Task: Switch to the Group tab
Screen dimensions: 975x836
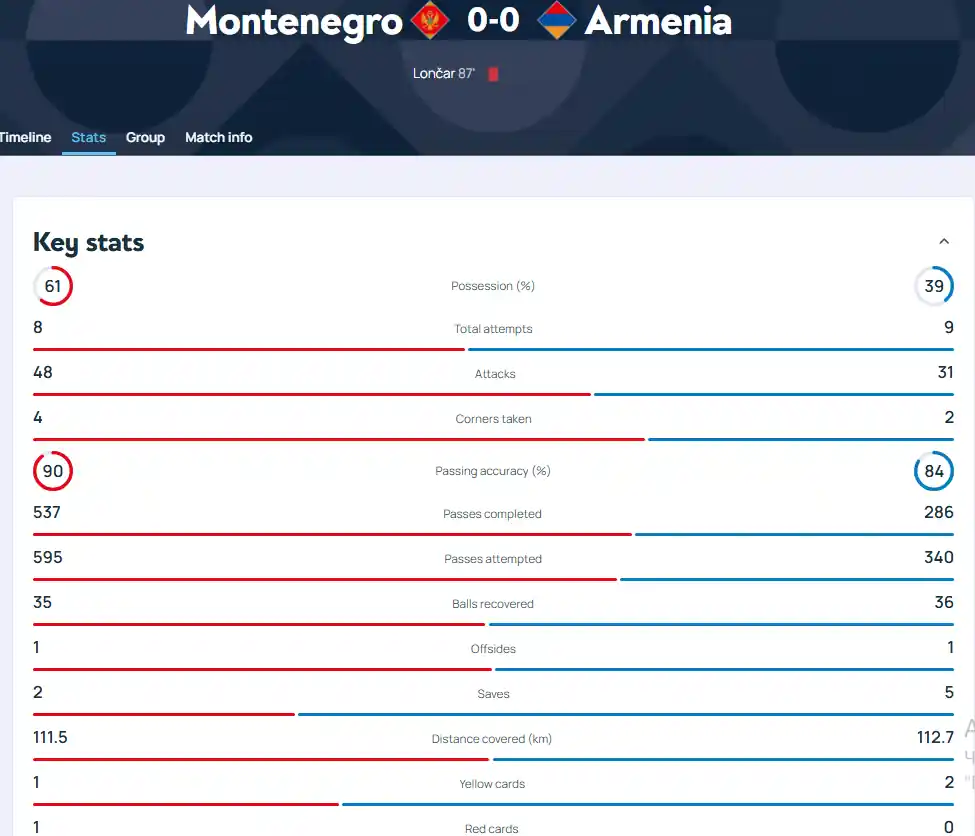Action: click(x=145, y=137)
